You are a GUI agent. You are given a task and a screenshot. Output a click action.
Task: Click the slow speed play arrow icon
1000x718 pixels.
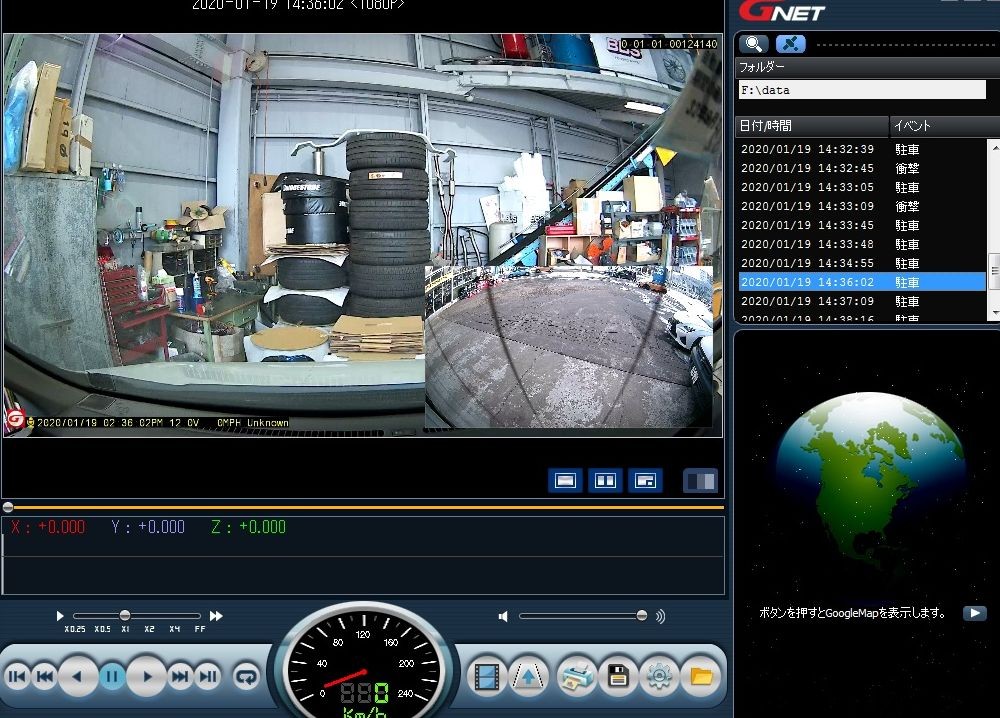click(60, 616)
